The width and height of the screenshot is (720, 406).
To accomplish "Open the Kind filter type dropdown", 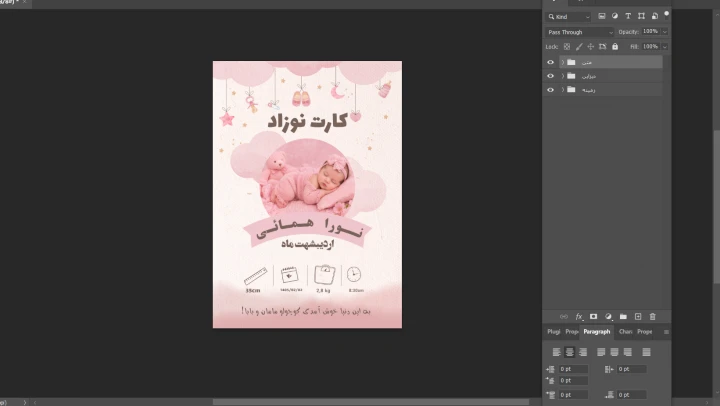I will click(x=568, y=17).
